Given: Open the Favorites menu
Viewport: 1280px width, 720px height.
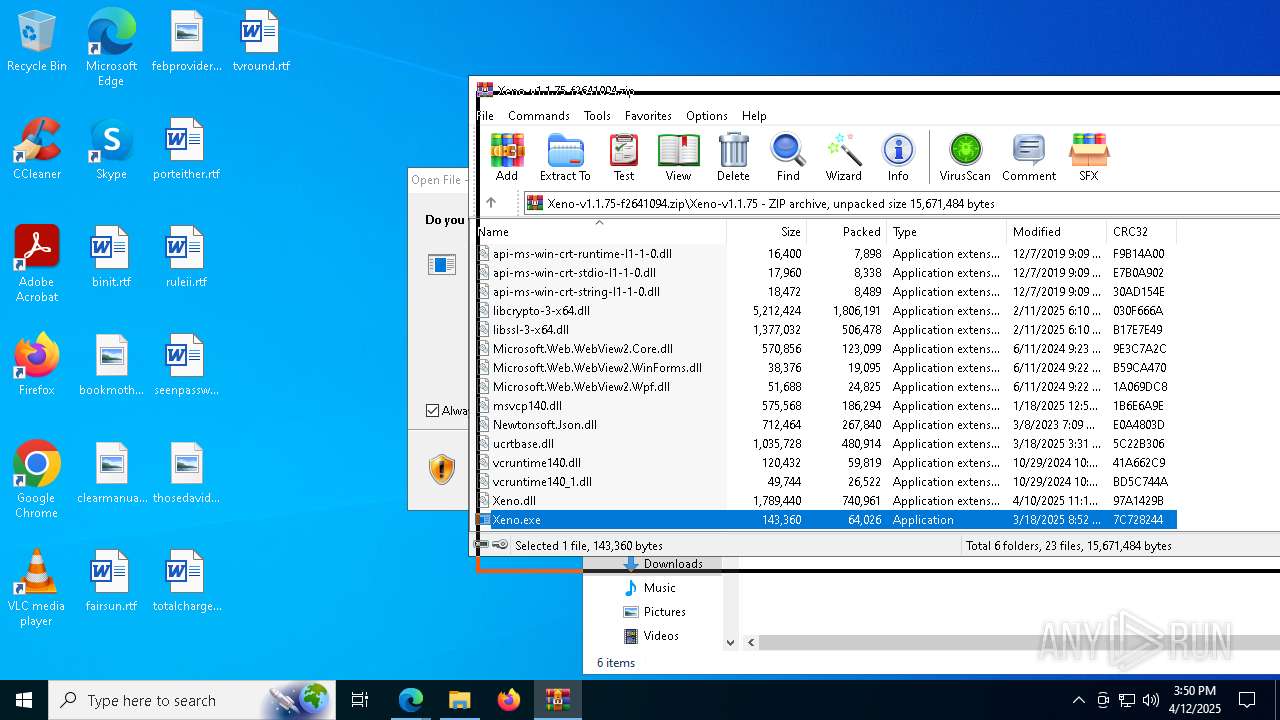Looking at the screenshot, I should coord(648,116).
